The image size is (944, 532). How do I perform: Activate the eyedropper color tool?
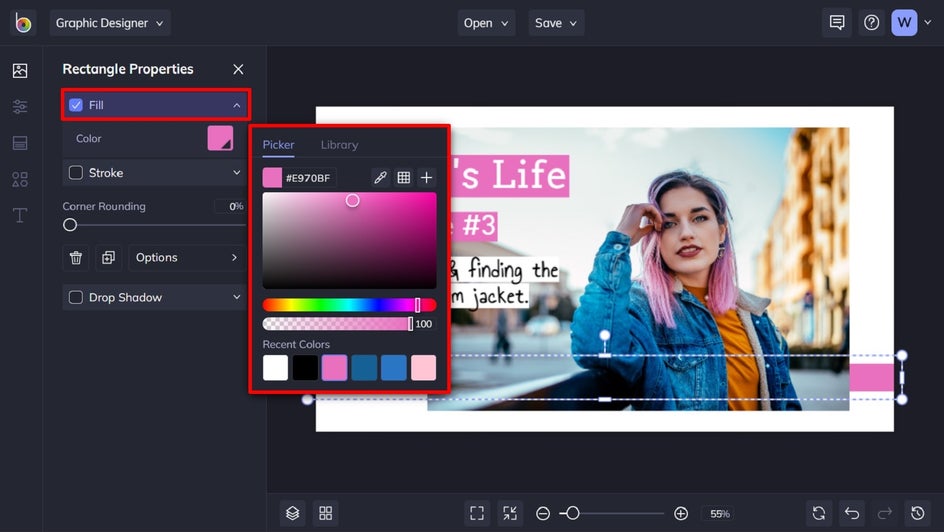click(380, 178)
